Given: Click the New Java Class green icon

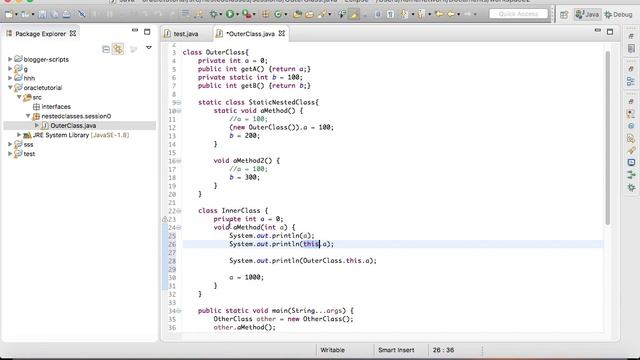Looking at the screenshot, I should point(278,14).
